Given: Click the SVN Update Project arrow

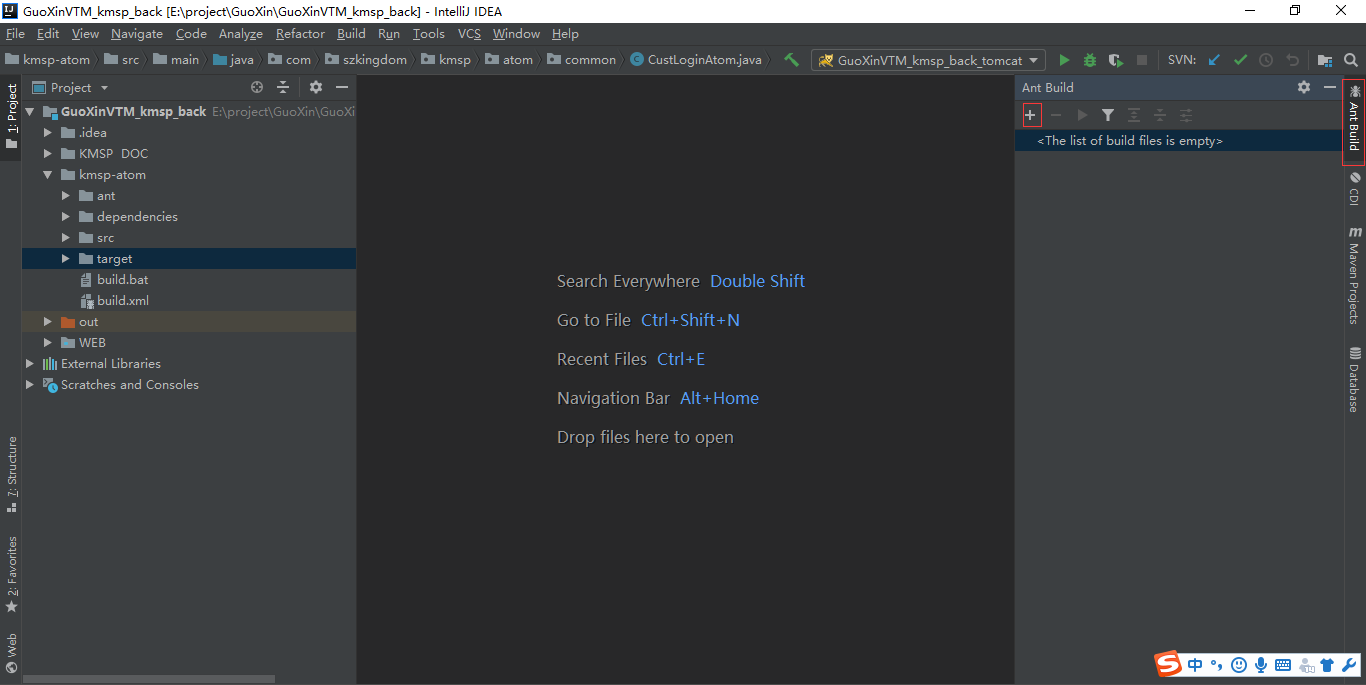Looking at the screenshot, I should (1214, 60).
